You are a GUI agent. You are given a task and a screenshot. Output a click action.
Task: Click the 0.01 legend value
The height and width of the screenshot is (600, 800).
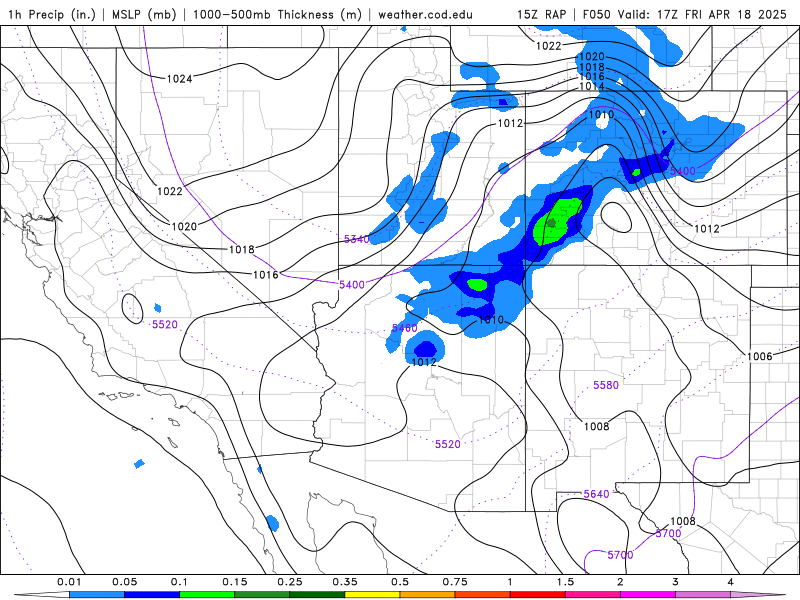(x=69, y=582)
